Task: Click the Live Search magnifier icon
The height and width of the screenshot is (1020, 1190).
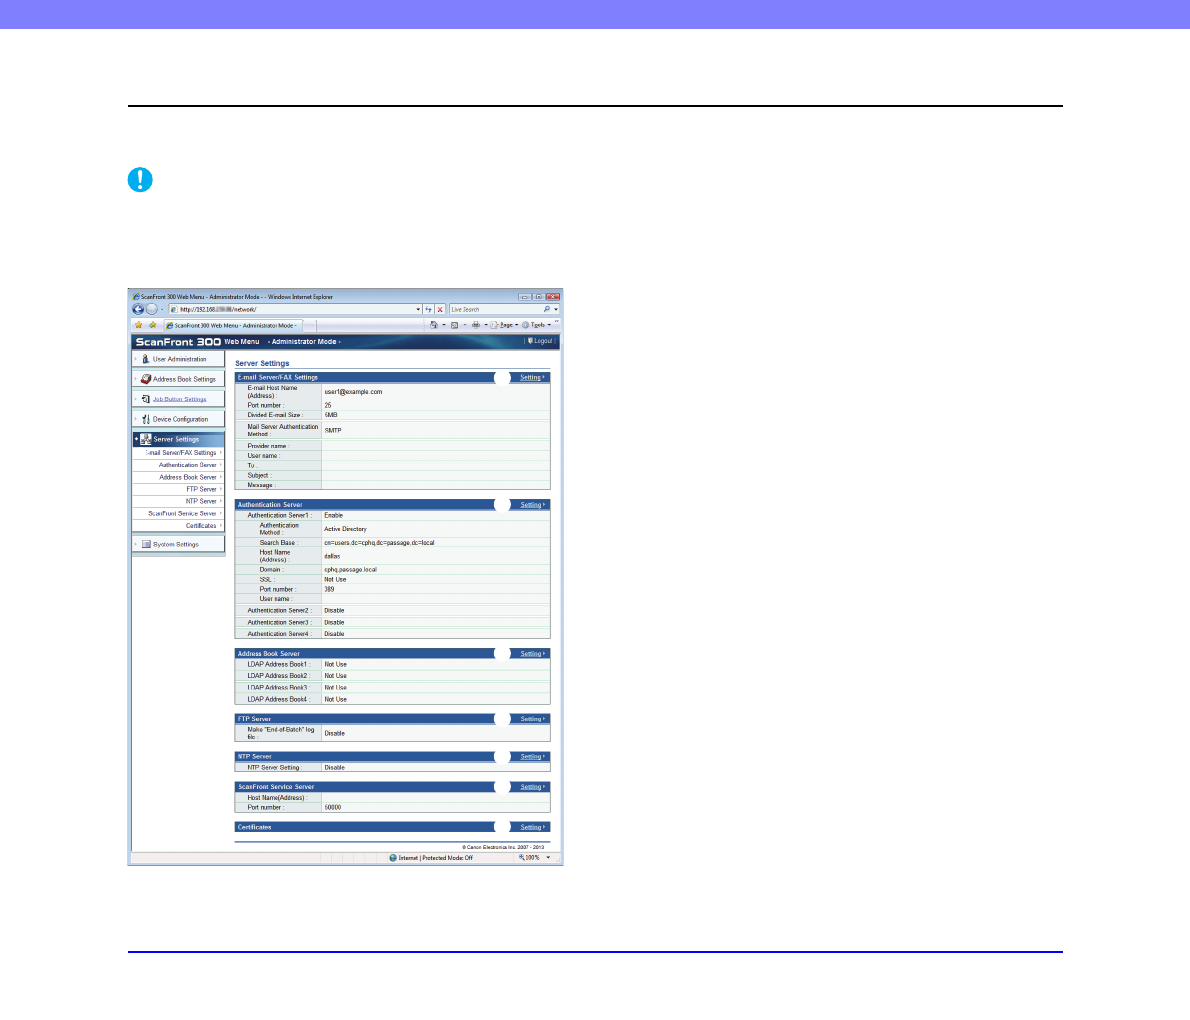Action: [546, 310]
